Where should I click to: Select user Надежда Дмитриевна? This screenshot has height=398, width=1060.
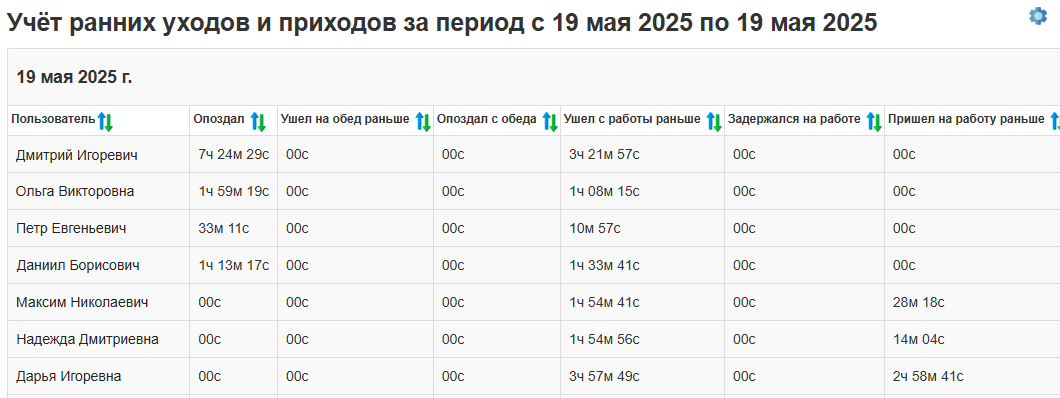coord(87,339)
